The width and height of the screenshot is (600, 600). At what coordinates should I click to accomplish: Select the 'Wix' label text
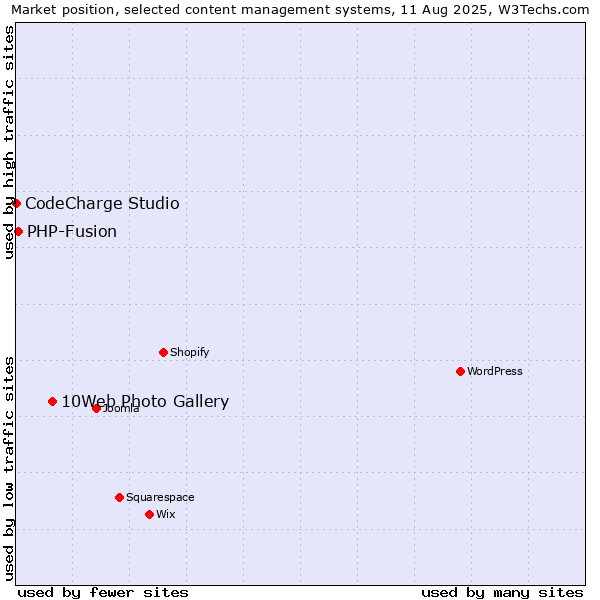click(x=166, y=514)
